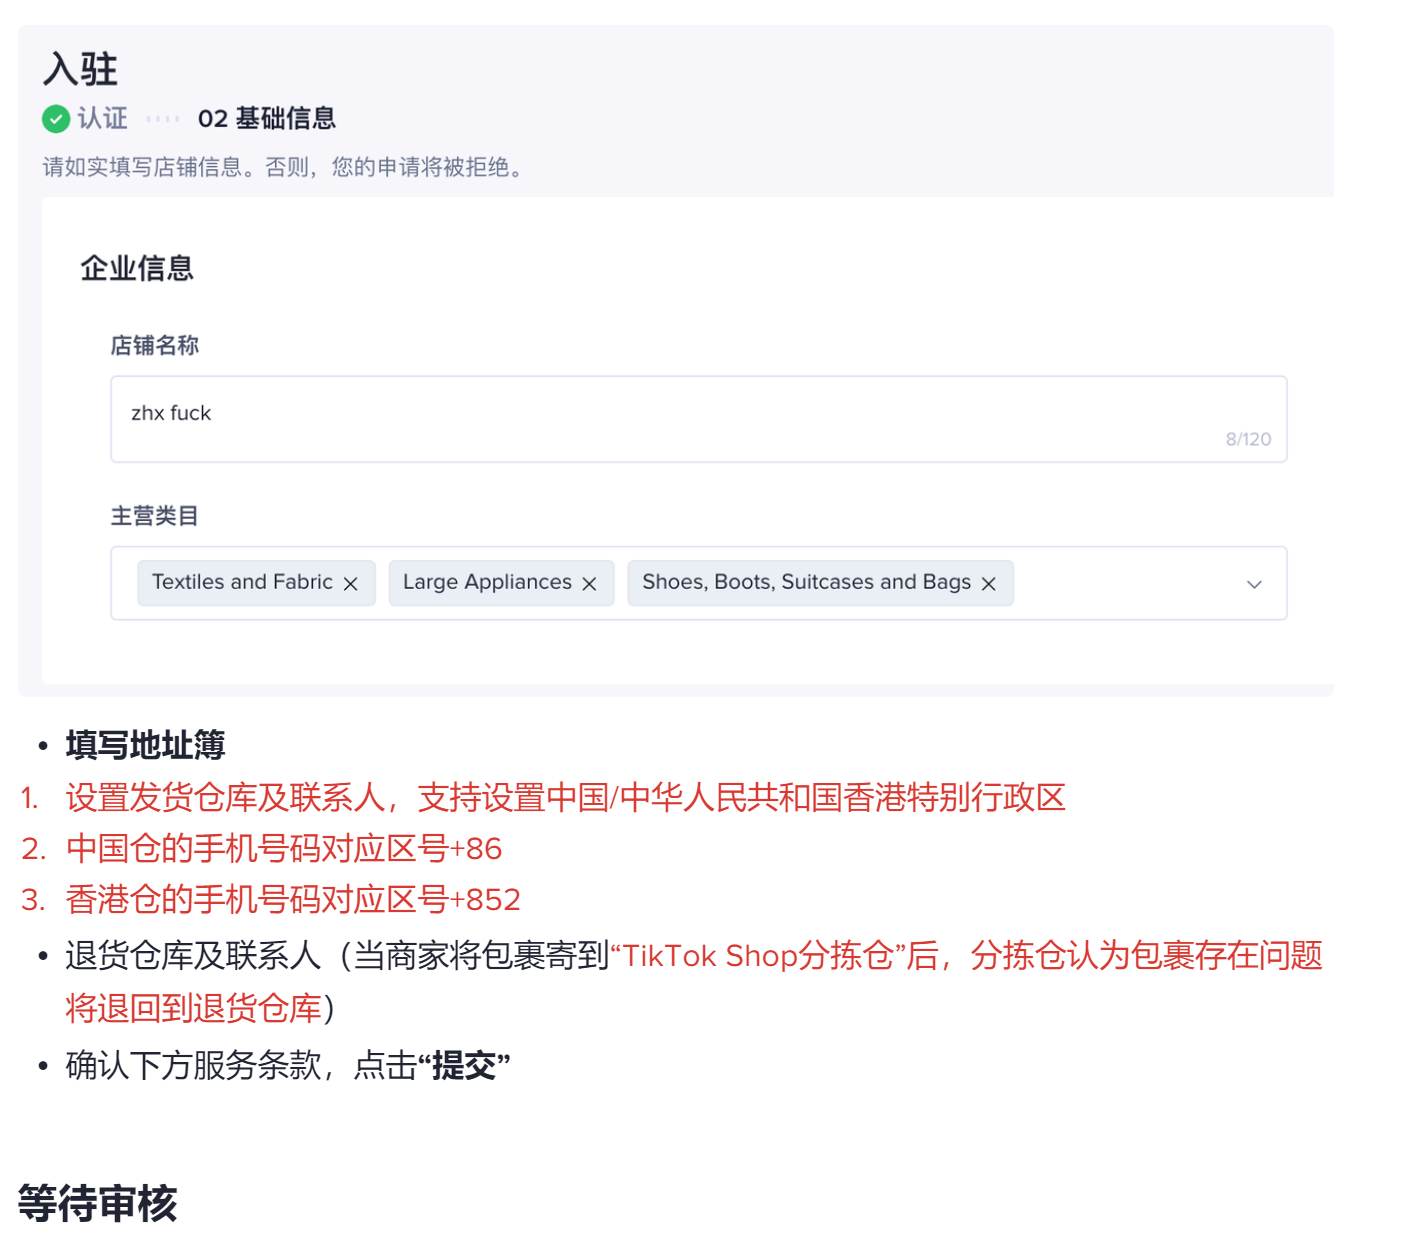Select the 02 基础信息 step
The image size is (1405, 1255).
tap(266, 119)
